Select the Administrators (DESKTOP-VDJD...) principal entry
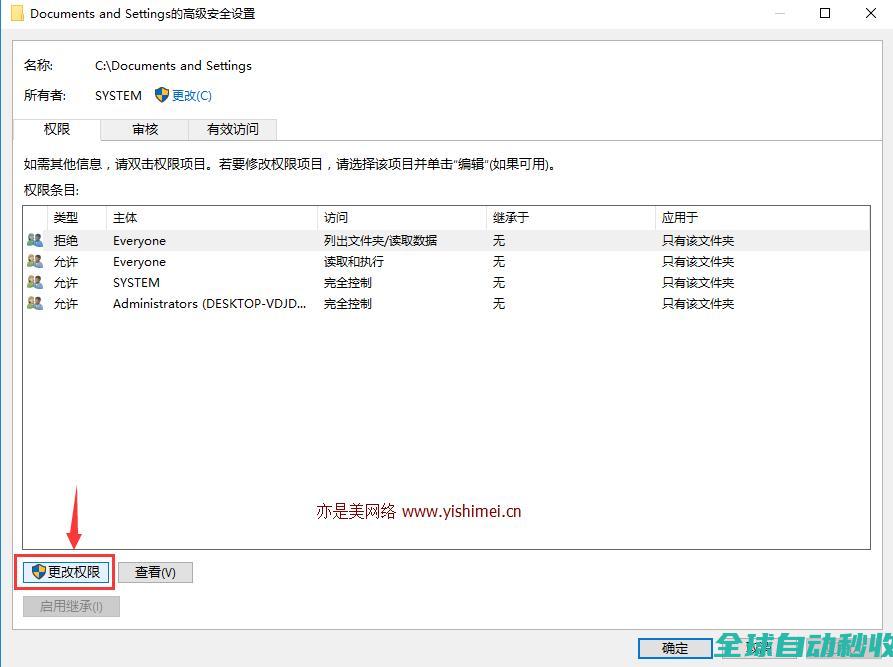893x667 pixels. pyautogui.click(x=210, y=303)
